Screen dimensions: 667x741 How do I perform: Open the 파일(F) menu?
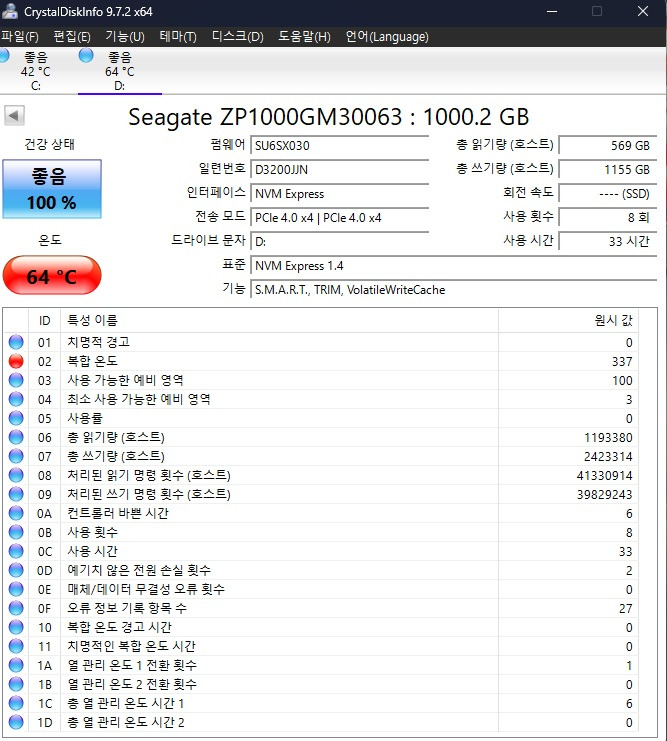coord(20,36)
